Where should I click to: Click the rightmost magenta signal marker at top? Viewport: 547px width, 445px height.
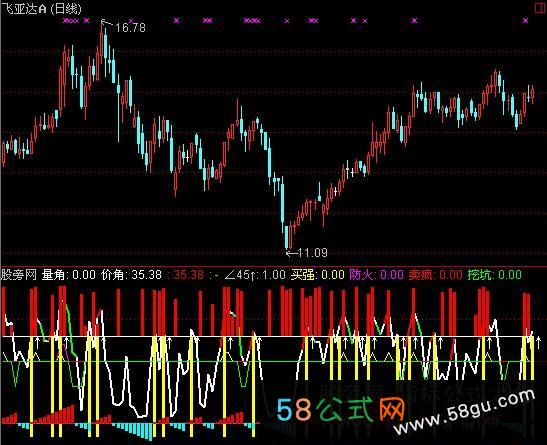coord(525,21)
